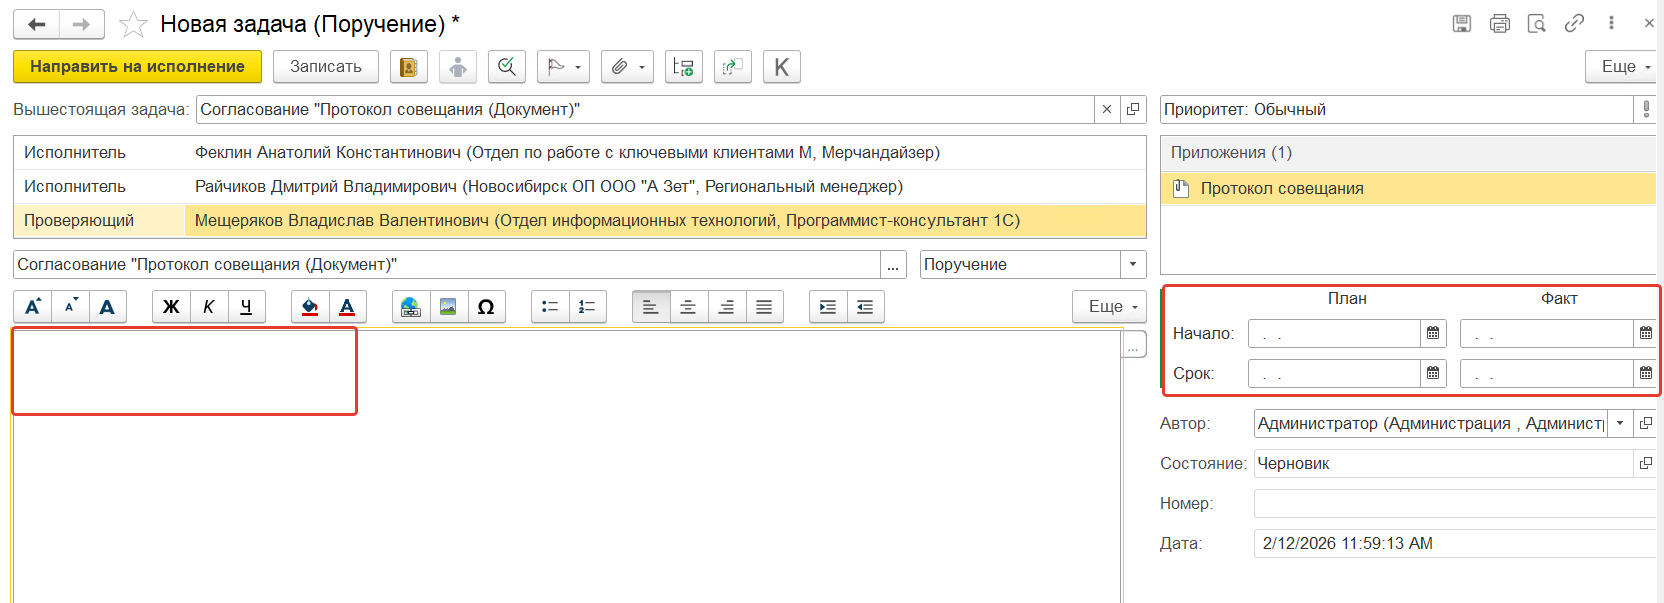This screenshot has height=603, width=1664.
Task: Click the magnifier with checkmark icon
Action: click(507, 67)
